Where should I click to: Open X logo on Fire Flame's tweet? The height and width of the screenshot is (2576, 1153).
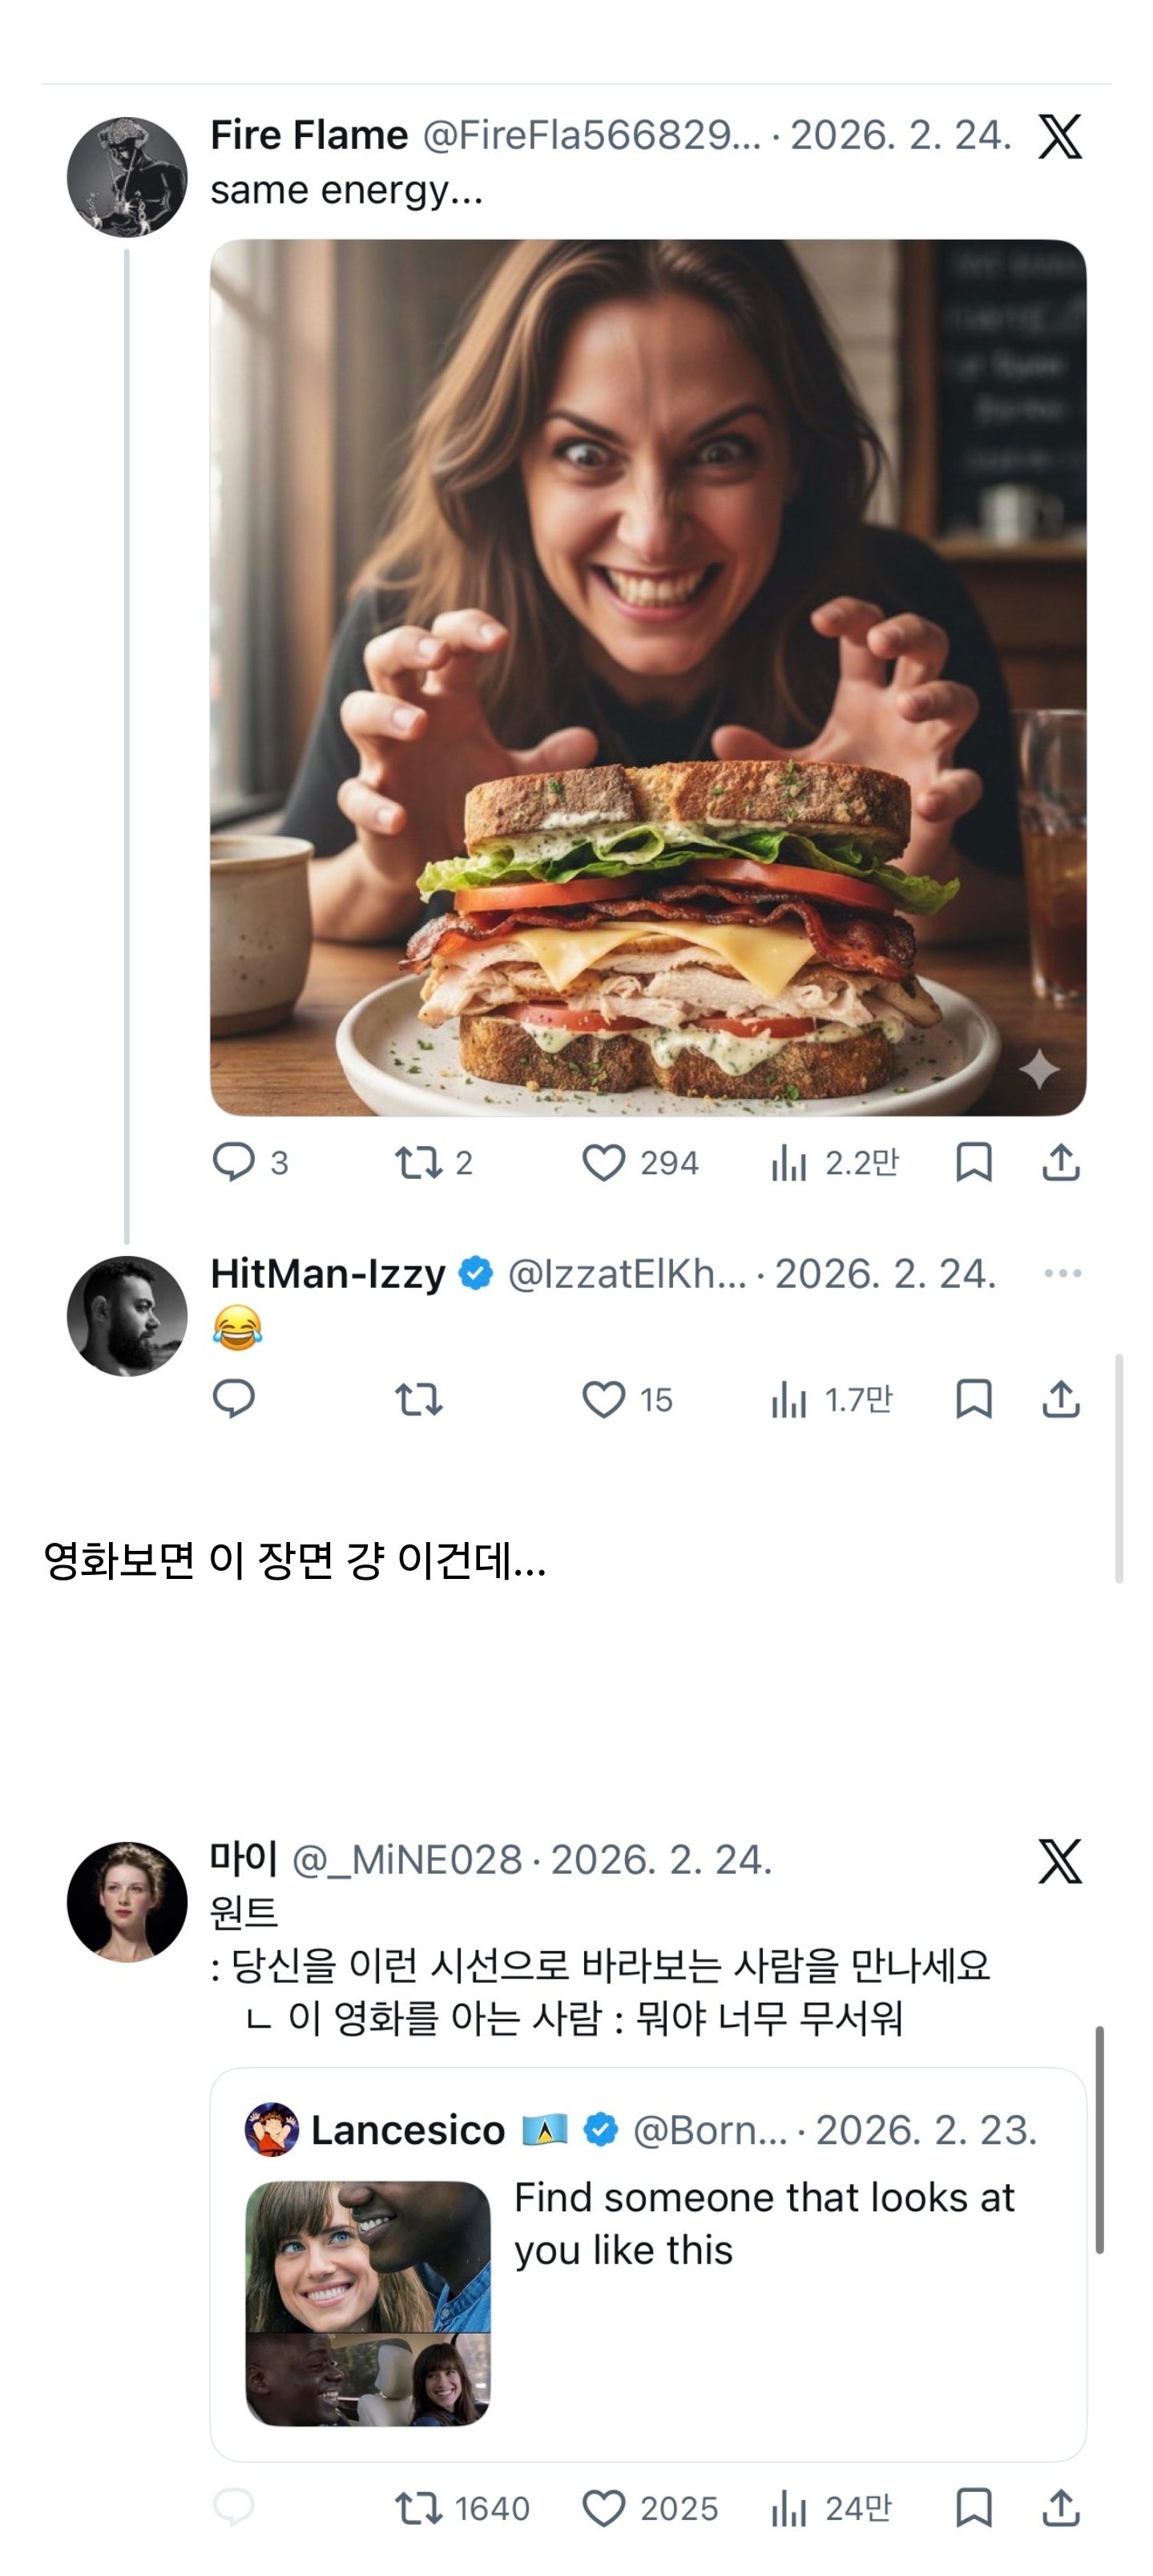tap(1059, 136)
